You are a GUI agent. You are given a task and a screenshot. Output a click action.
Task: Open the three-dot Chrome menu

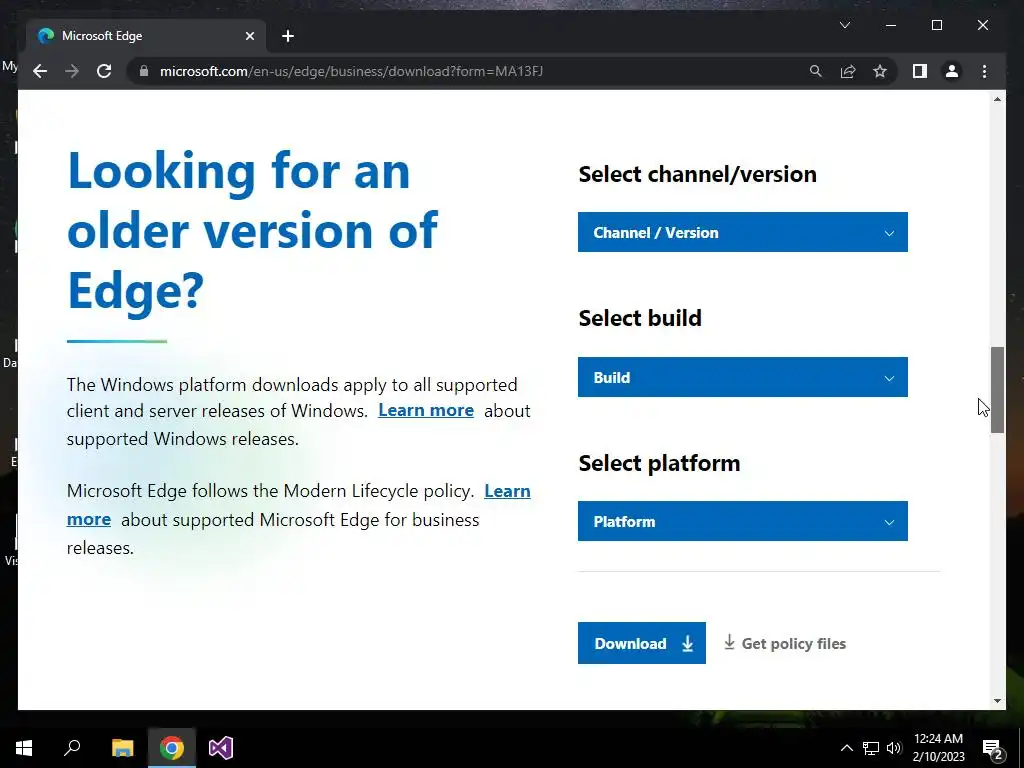click(984, 71)
